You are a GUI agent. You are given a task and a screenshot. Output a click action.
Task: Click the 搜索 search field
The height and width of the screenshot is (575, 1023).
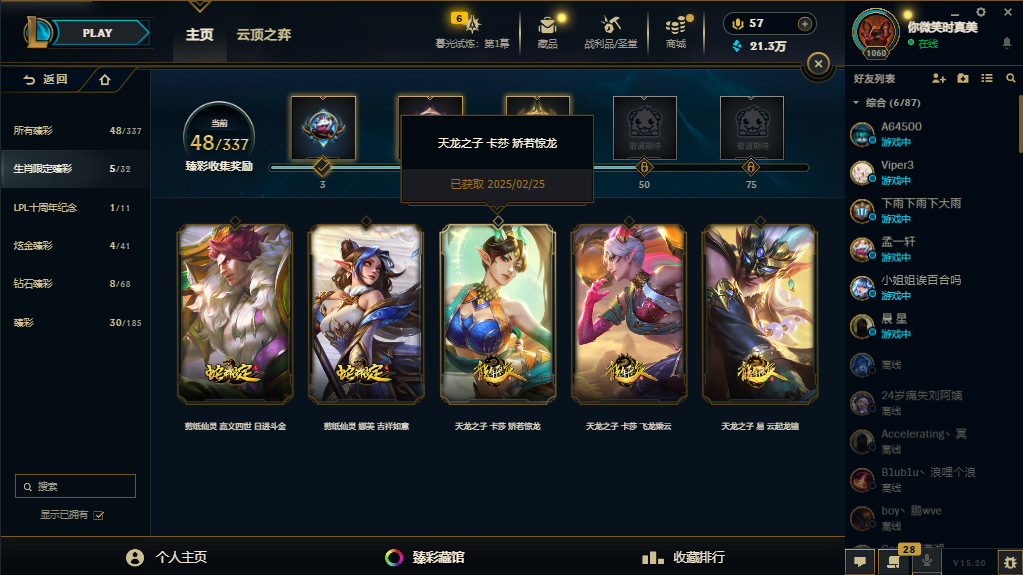pyautogui.click(x=75, y=486)
